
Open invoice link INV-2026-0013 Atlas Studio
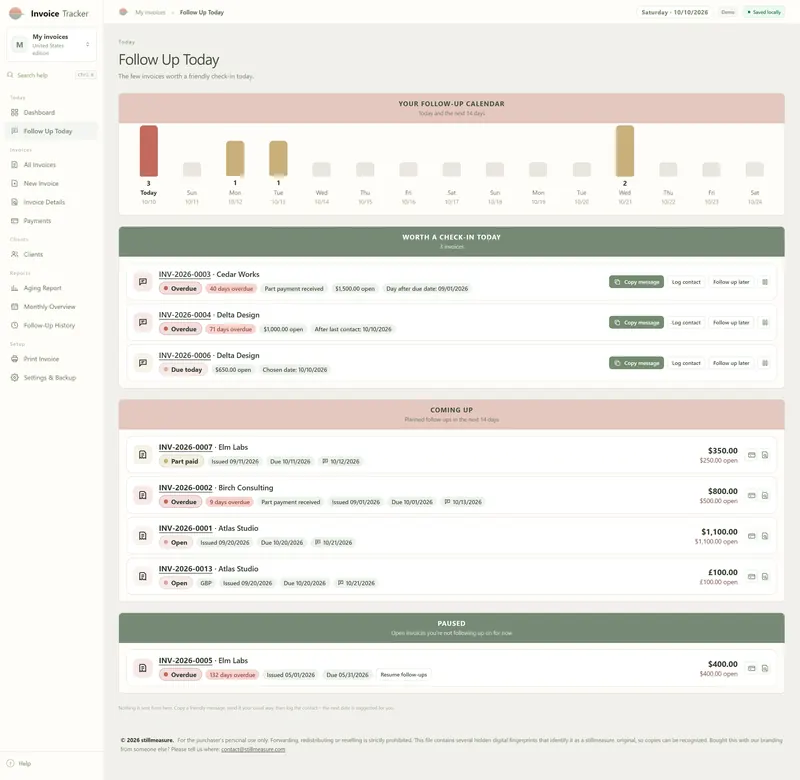click(x=185, y=569)
